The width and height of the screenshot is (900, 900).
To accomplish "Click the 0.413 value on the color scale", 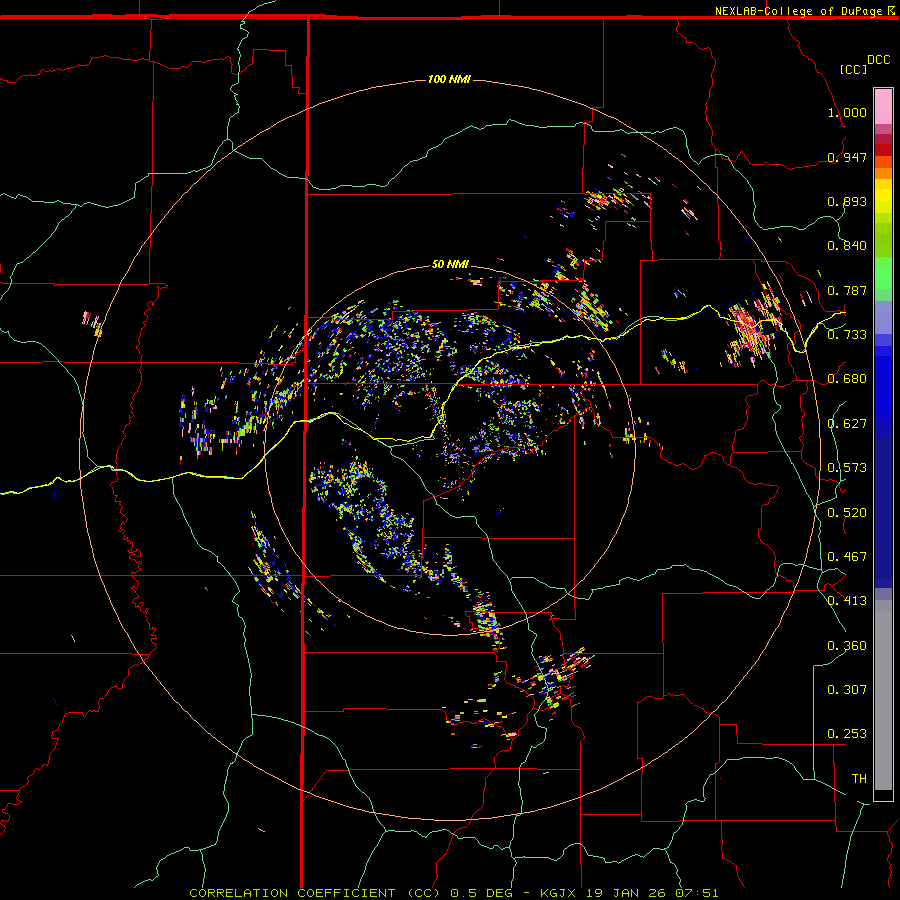I will [x=847, y=601].
